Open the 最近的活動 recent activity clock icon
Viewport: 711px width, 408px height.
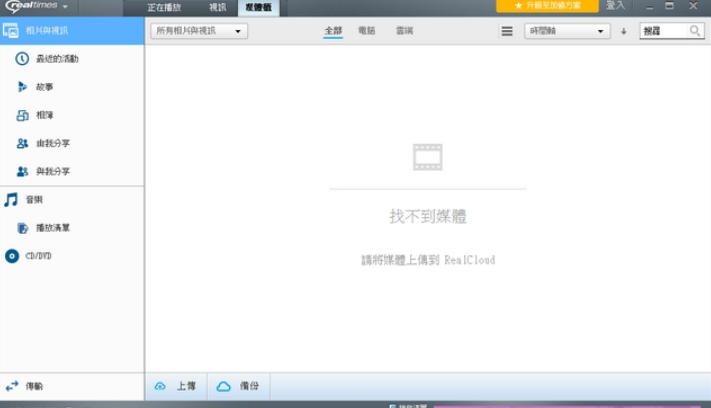(x=22, y=59)
